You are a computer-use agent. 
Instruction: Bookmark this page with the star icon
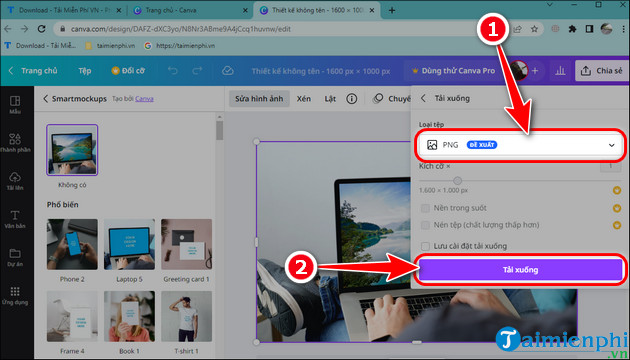(534, 29)
